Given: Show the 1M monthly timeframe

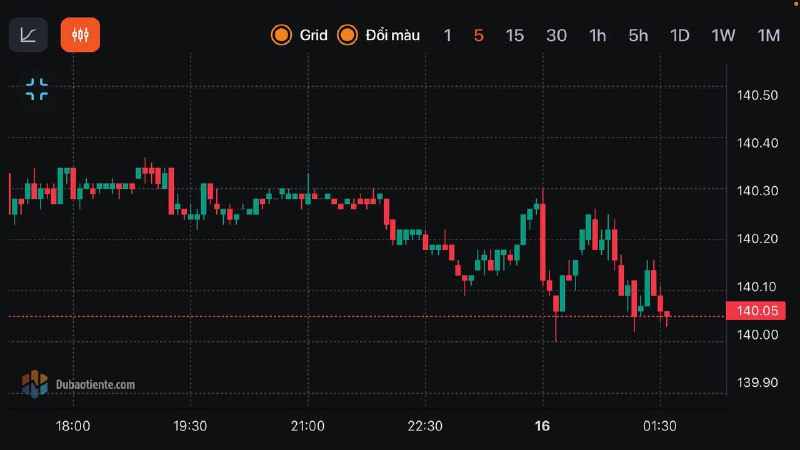Looking at the screenshot, I should pyautogui.click(x=768, y=35).
